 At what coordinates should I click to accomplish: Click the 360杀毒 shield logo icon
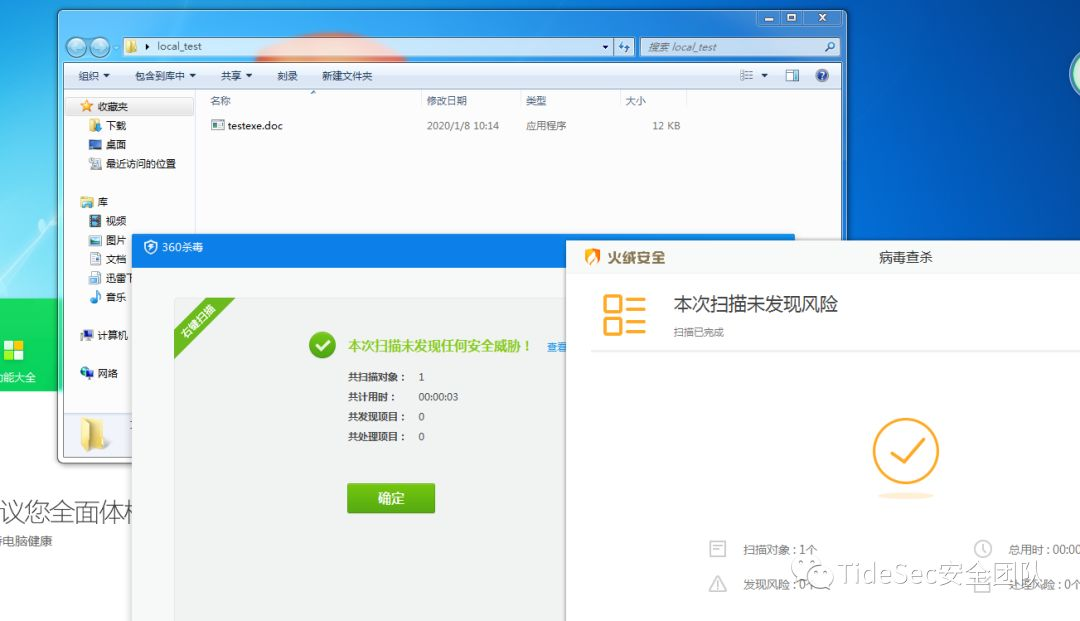[x=150, y=247]
